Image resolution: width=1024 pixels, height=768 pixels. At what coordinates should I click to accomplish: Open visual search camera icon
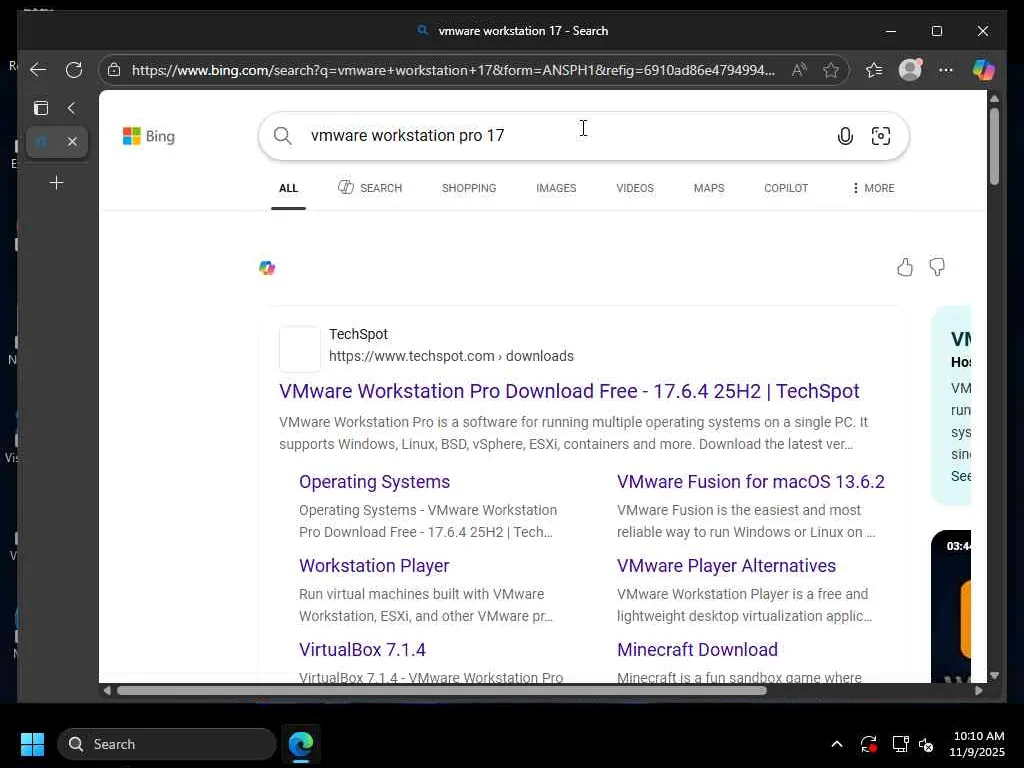click(x=880, y=136)
